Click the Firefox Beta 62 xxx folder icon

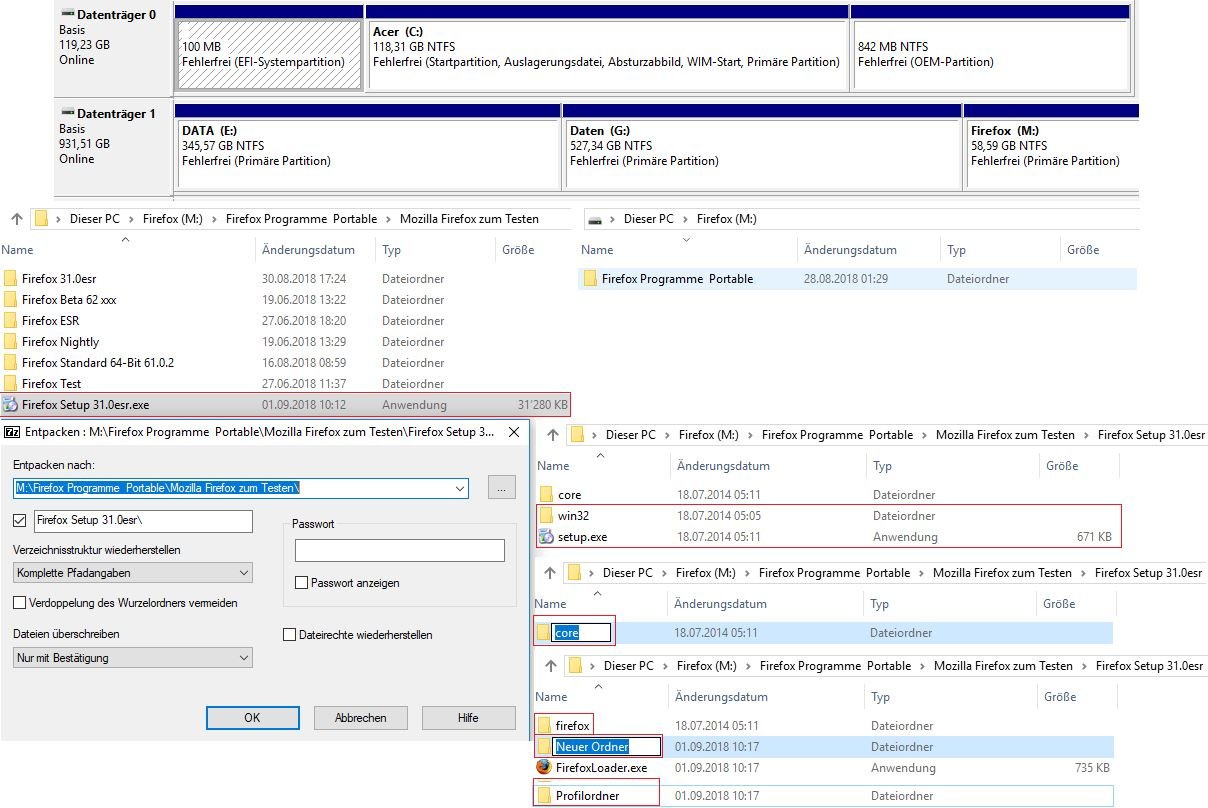[10, 300]
